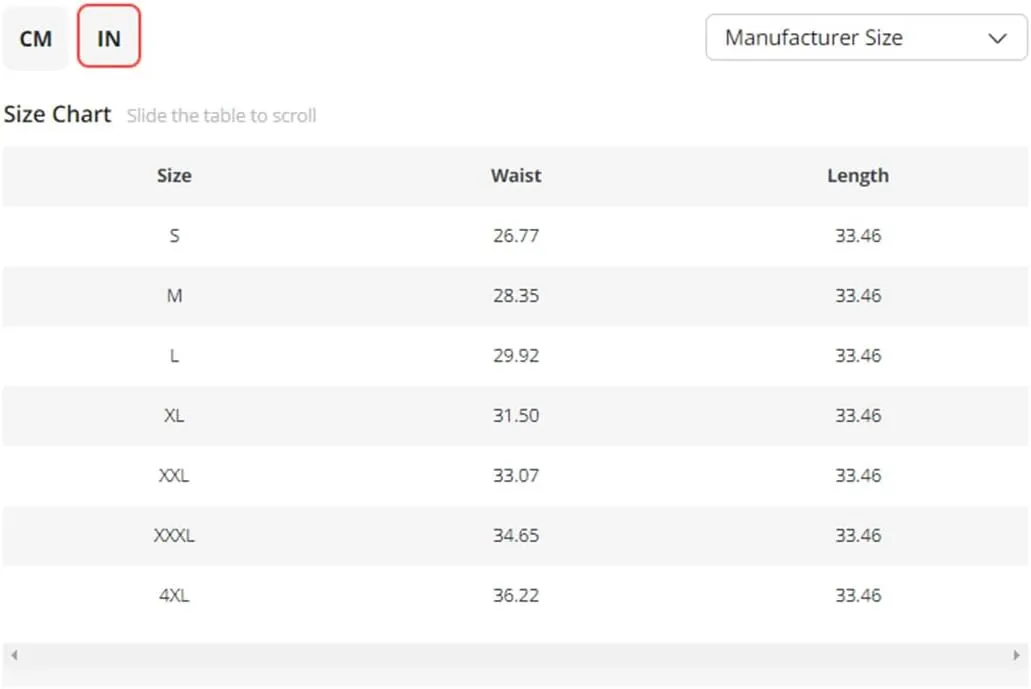The height and width of the screenshot is (689, 1031).
Task: Select the M size row
Action: 175,296
